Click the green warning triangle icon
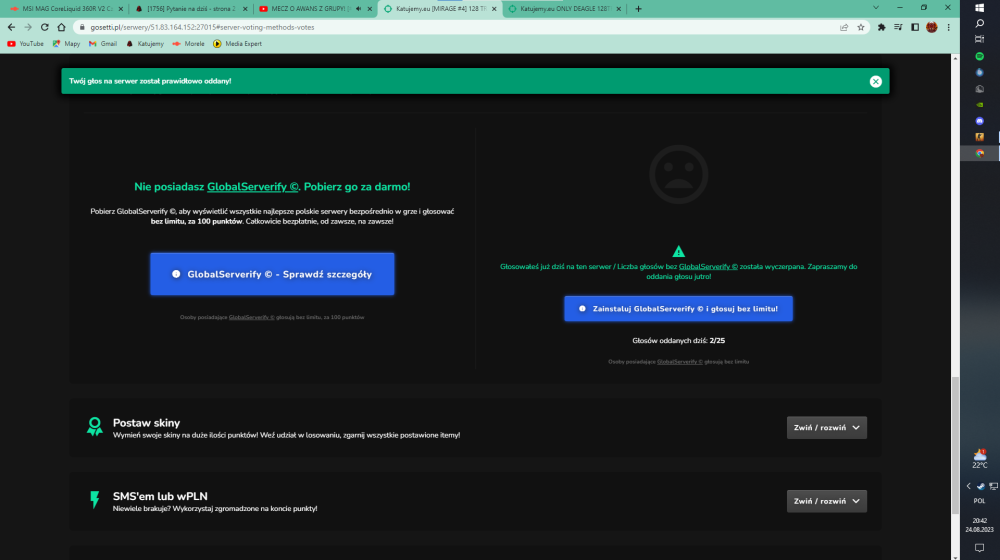This screenshot has width=1000, height=560. [x=679, y=251]
